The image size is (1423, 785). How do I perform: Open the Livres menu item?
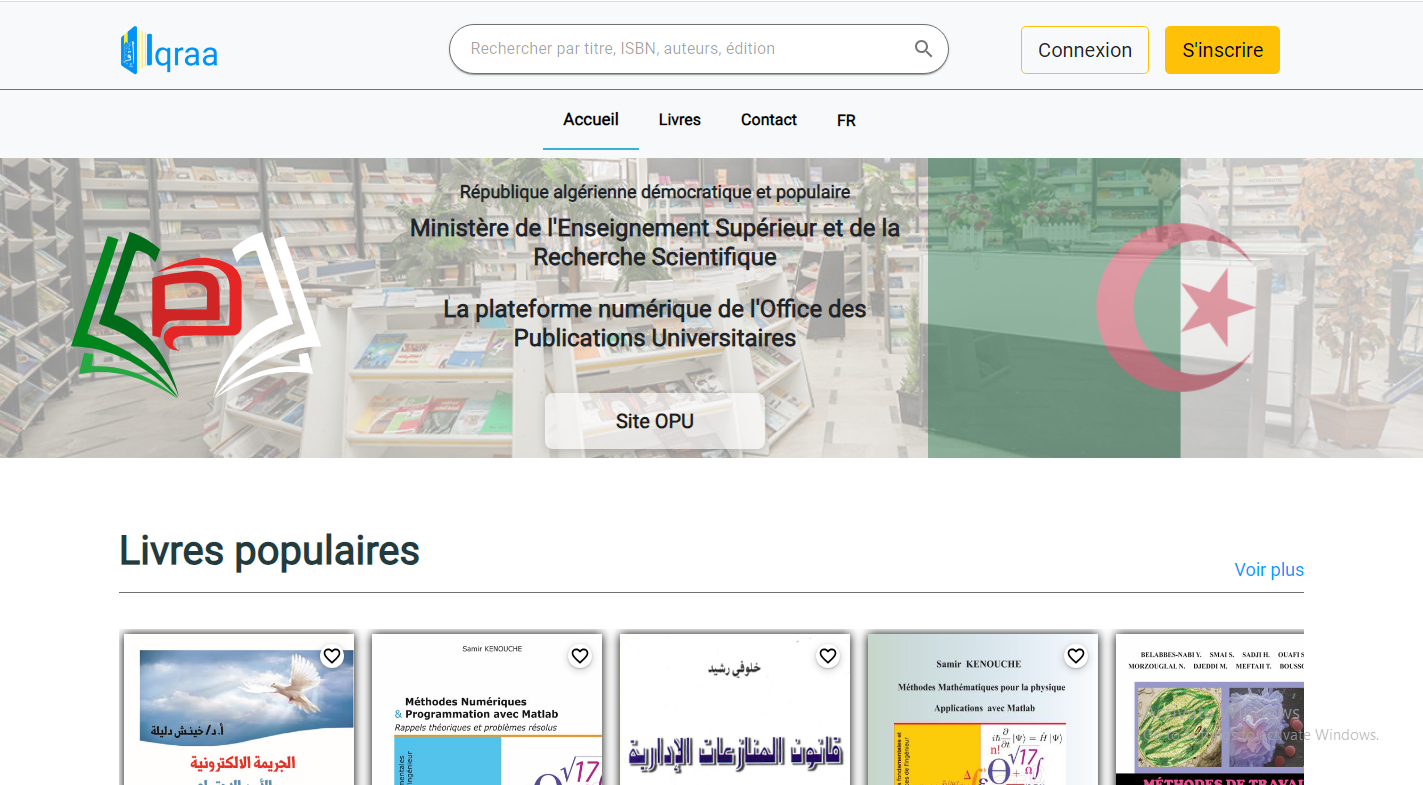click(x=679, y=120)
